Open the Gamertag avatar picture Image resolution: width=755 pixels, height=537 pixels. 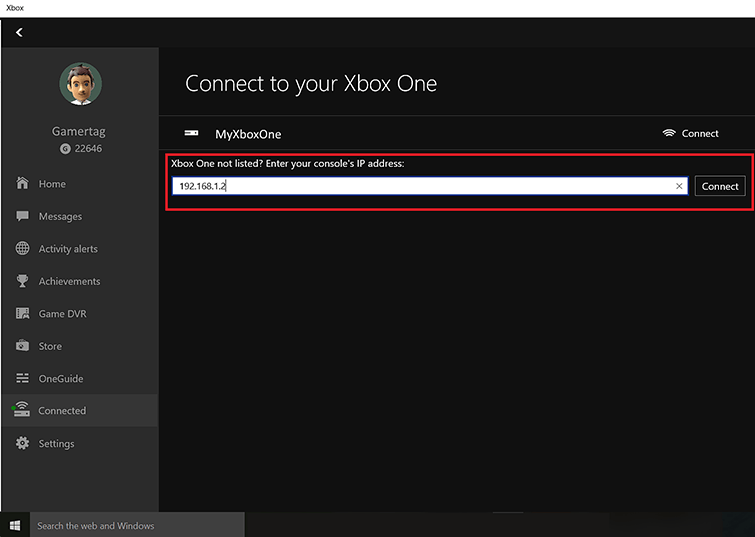click(80, 84)
